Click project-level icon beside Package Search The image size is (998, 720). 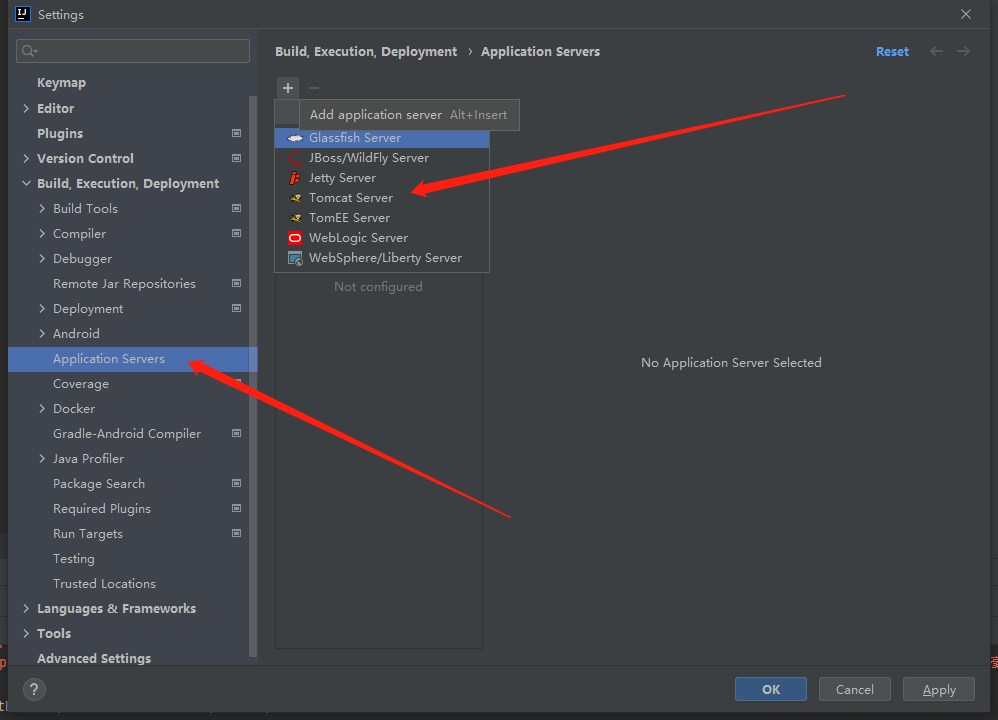[236, 483]
